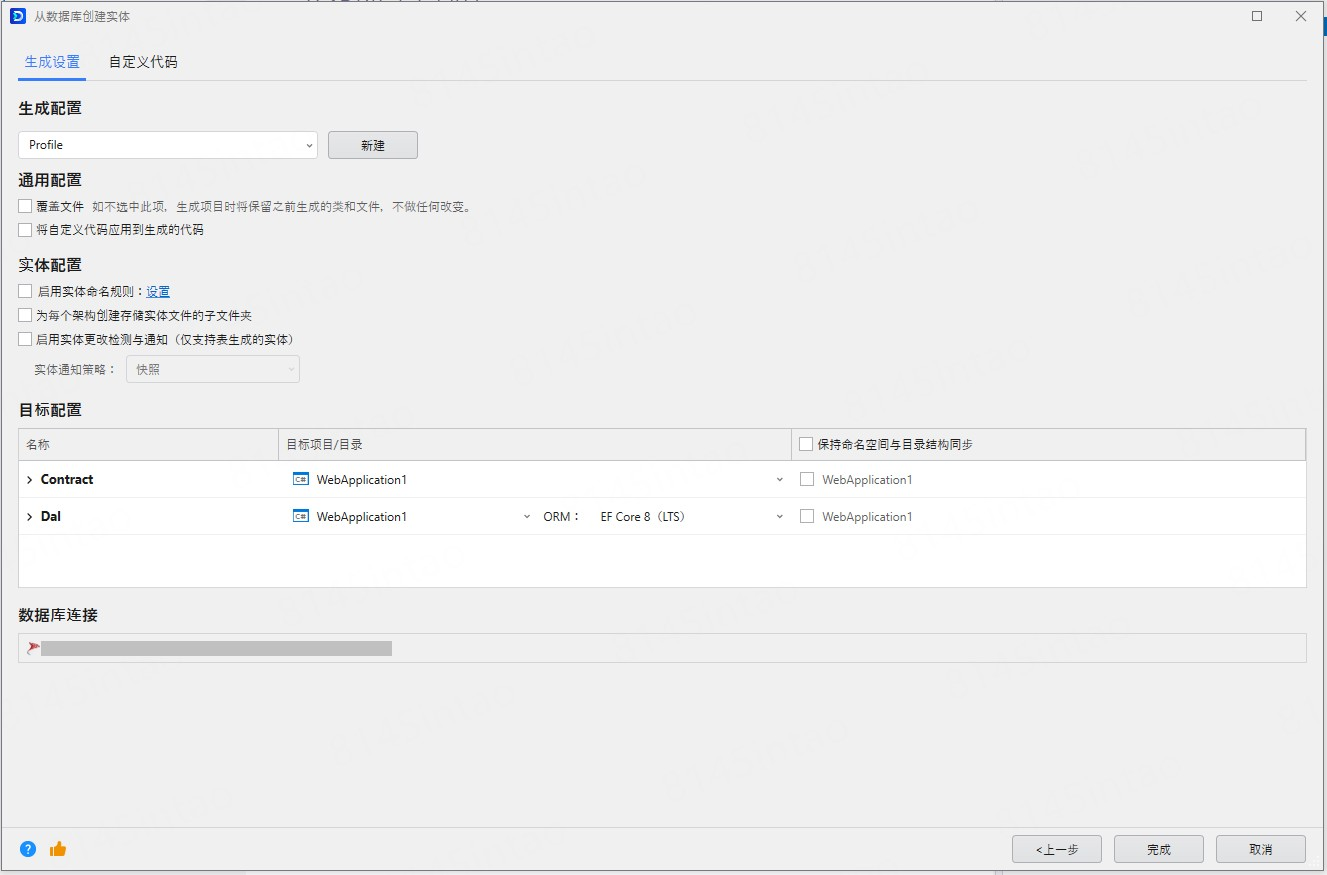
Task: Click the app logo in title bar
Action: click(x=17, y=16)
